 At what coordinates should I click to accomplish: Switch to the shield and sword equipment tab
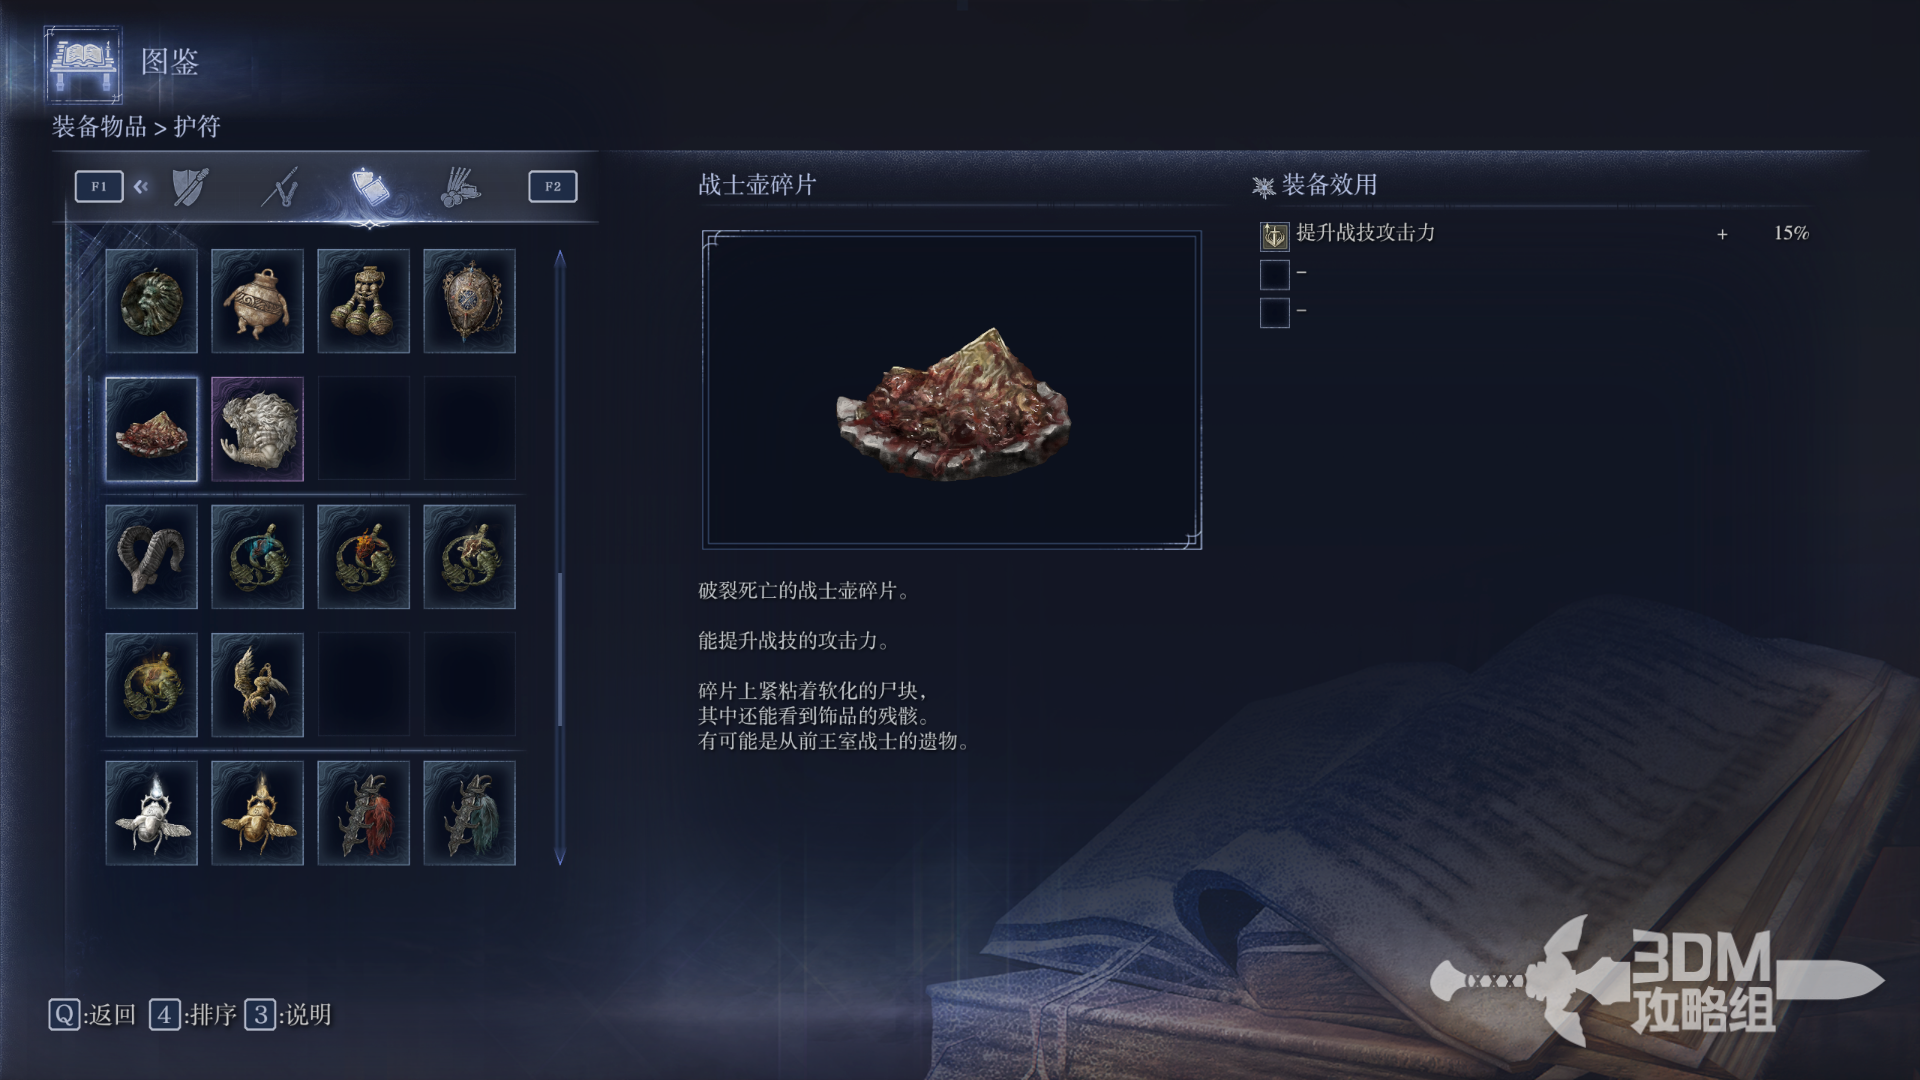[190, 187]
